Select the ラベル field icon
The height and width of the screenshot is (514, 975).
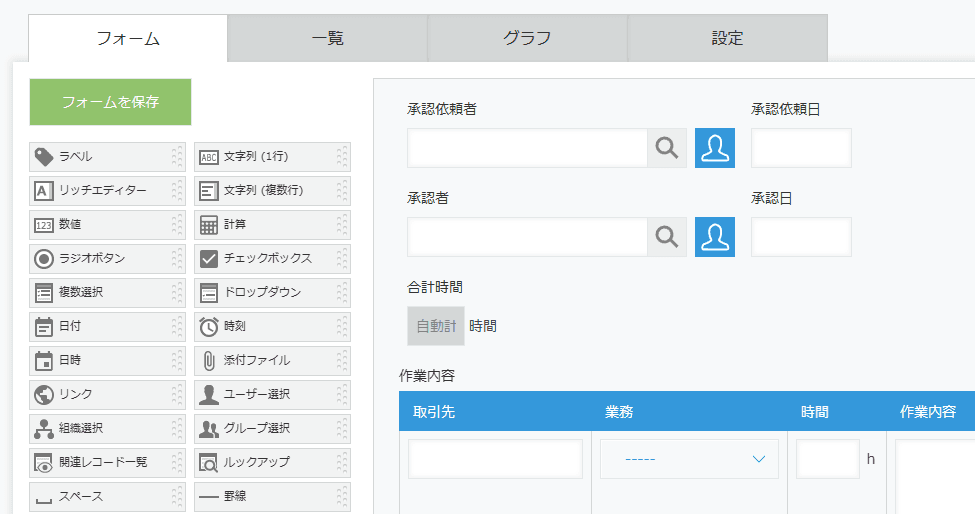(44, 157)
